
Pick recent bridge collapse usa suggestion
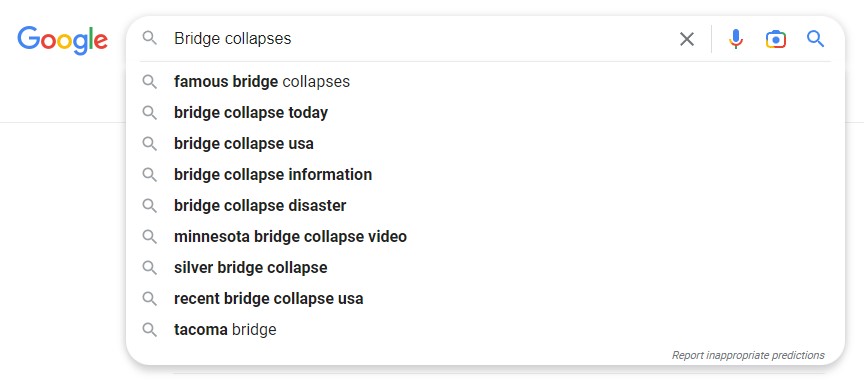485,298
